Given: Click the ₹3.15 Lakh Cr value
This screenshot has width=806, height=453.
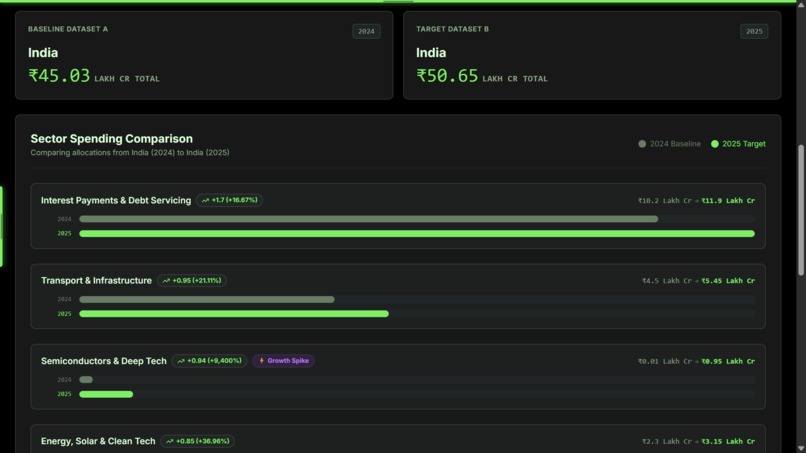Looking at the screenshot, I should coord(728,441).
